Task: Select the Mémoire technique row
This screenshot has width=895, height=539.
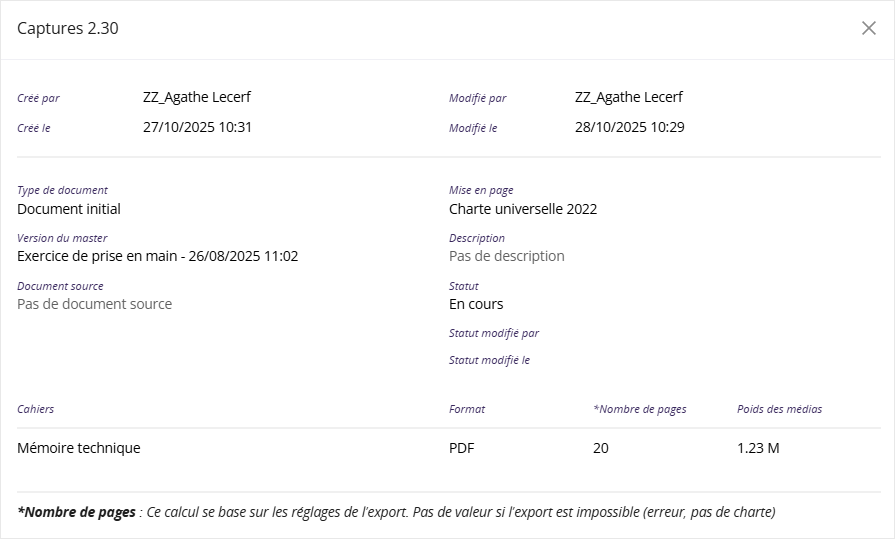Action: pyautogui.click(x=79, y=448)
